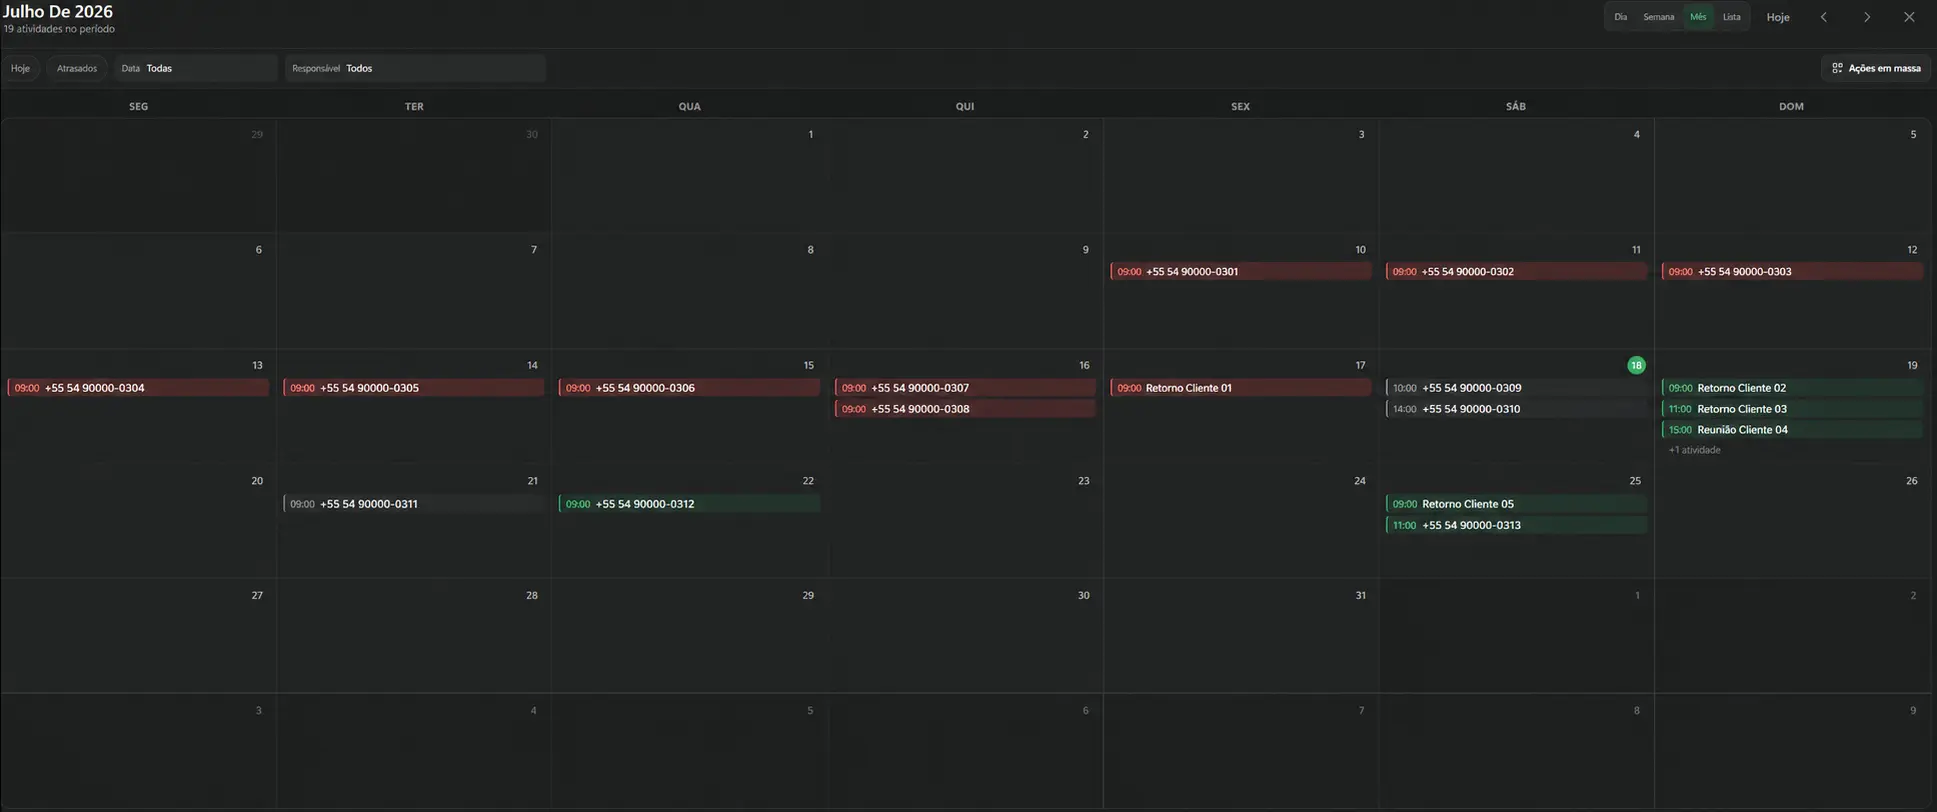Jump to today with the top-right Hoje button
This screenshot has width=1937, height=812.
pyautogui.click(x=1778, y=17)
